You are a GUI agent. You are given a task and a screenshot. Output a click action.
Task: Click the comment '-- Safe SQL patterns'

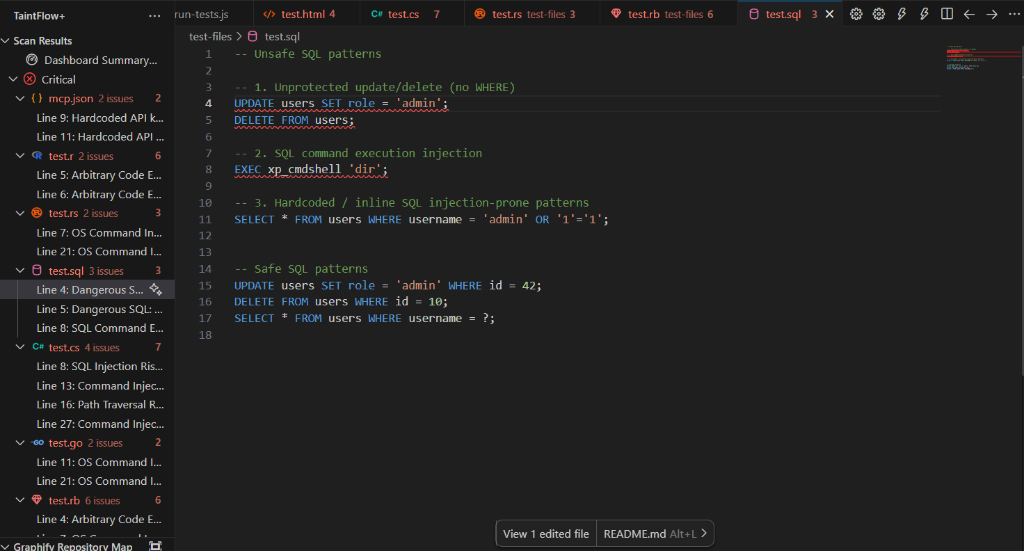point(301,268)
